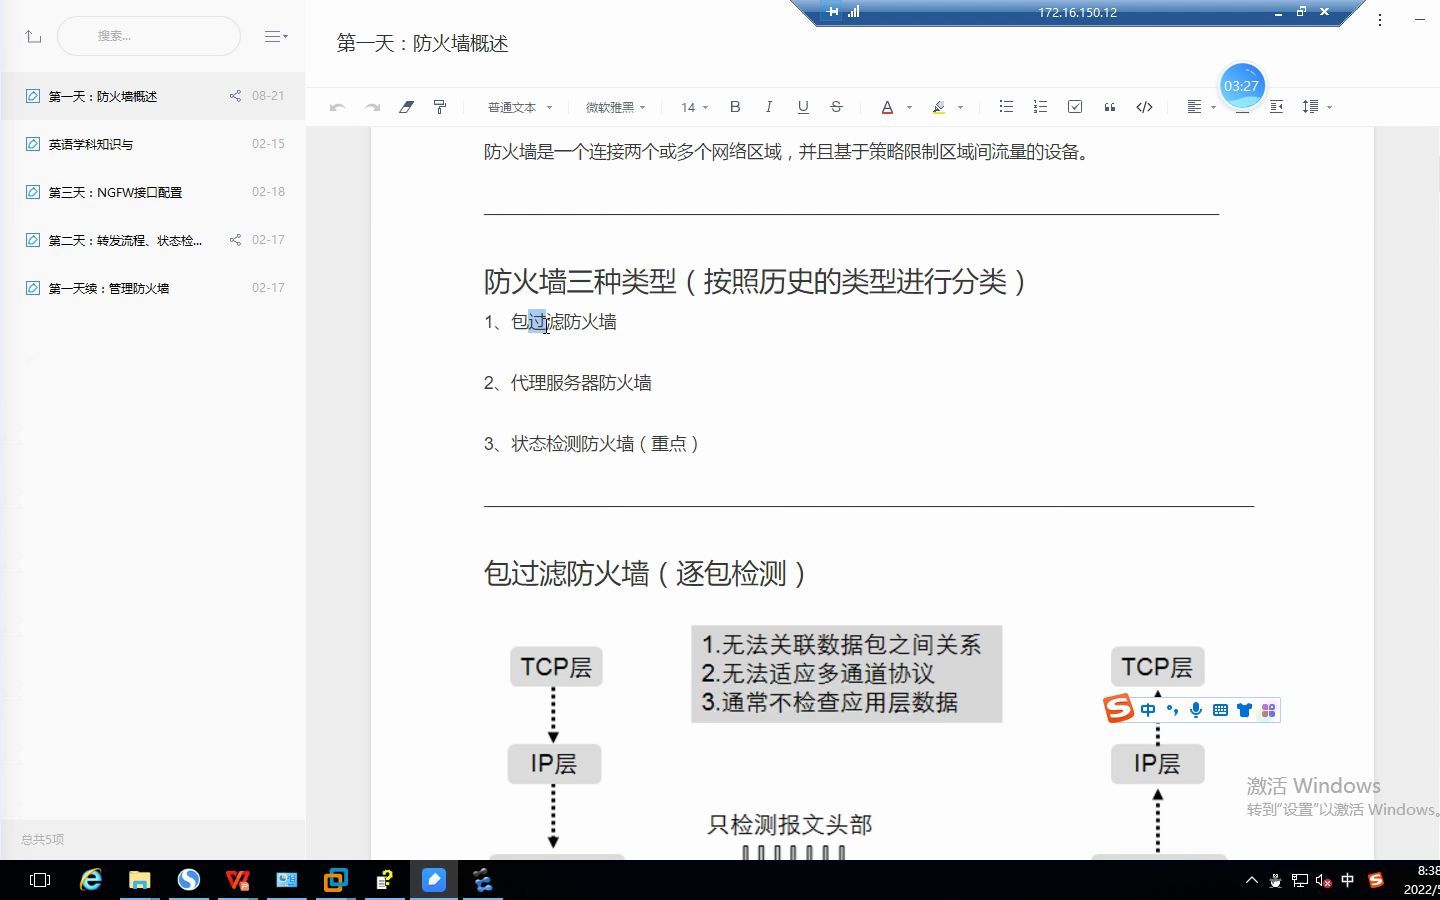Show hidden system tray icons chevron

tap(1252, 880)
